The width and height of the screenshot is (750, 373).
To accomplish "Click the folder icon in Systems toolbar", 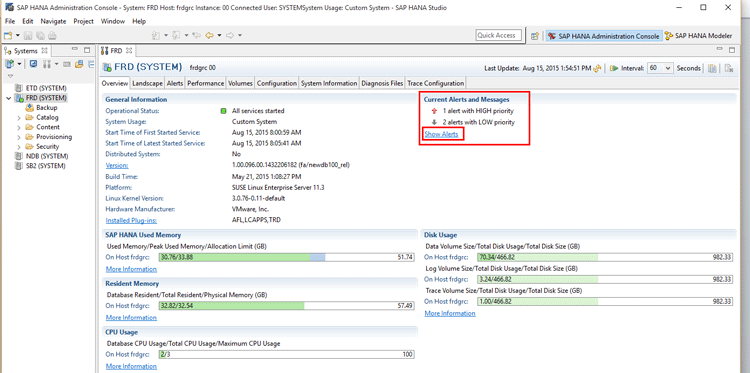I will (79, 64).
